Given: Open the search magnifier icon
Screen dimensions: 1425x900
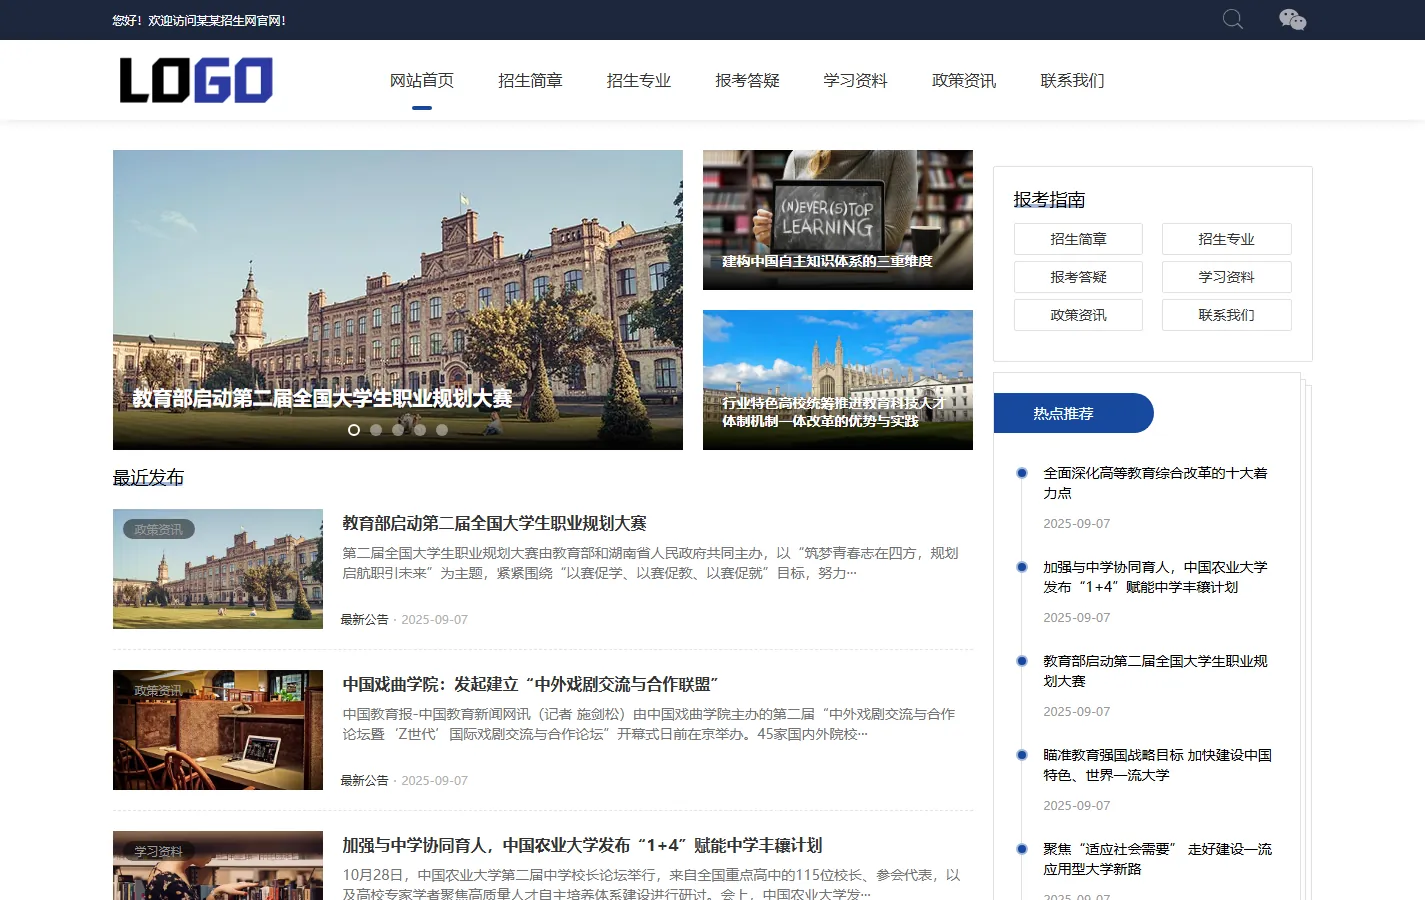Looking at the screenshot, I should tap(1233, 20).
